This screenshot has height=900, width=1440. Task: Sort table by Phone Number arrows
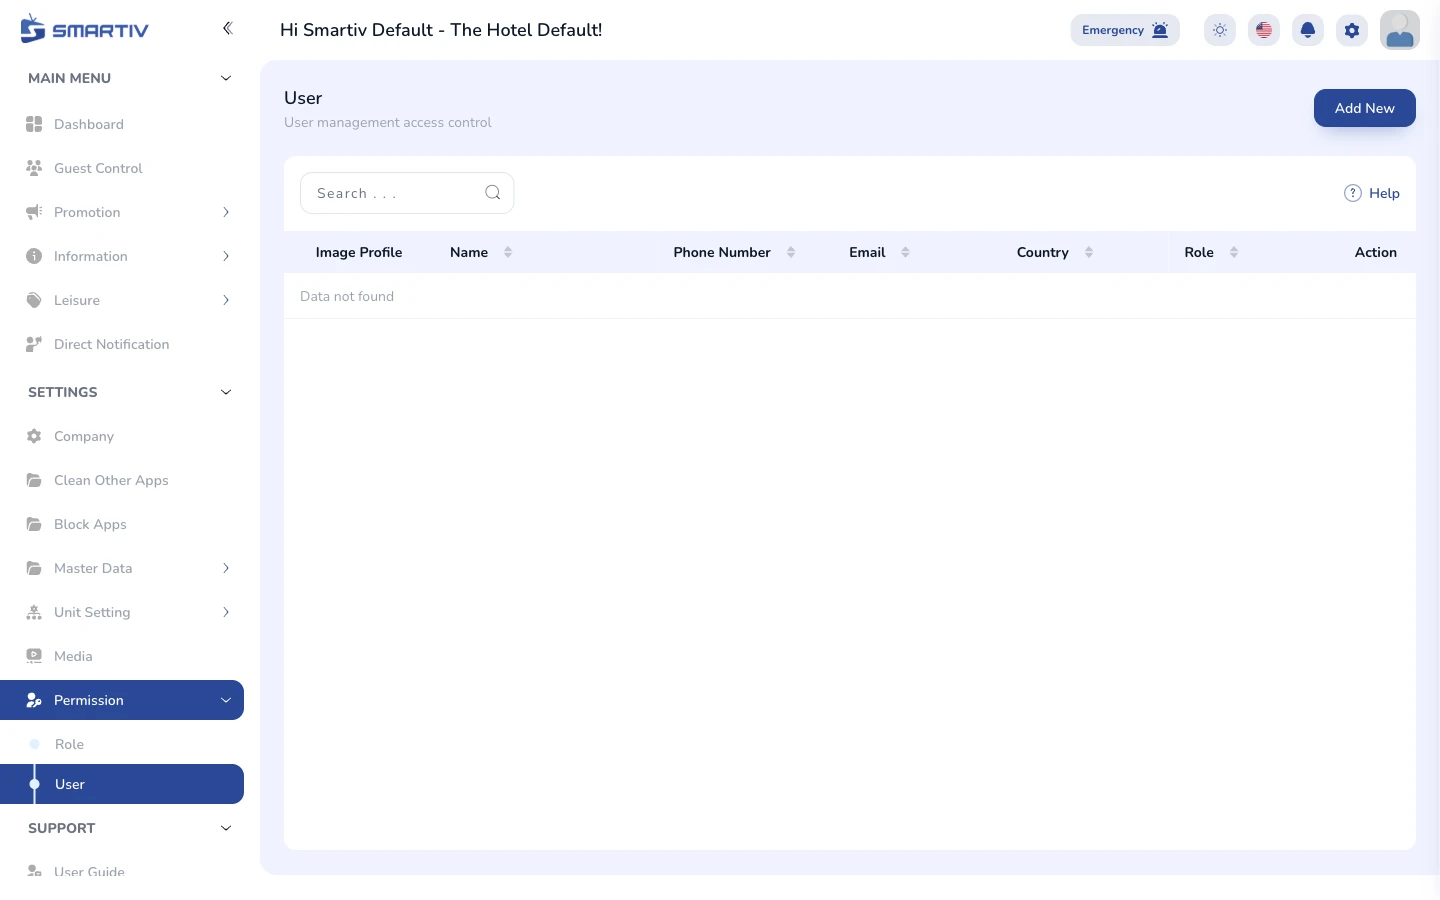click(x=791, y=252)
